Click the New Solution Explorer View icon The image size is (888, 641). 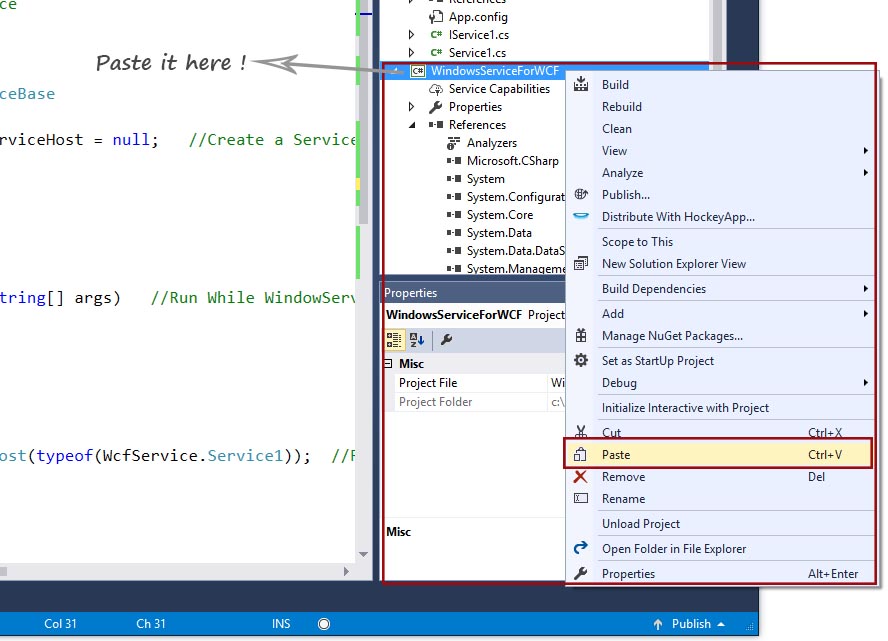tap(580, 263)
